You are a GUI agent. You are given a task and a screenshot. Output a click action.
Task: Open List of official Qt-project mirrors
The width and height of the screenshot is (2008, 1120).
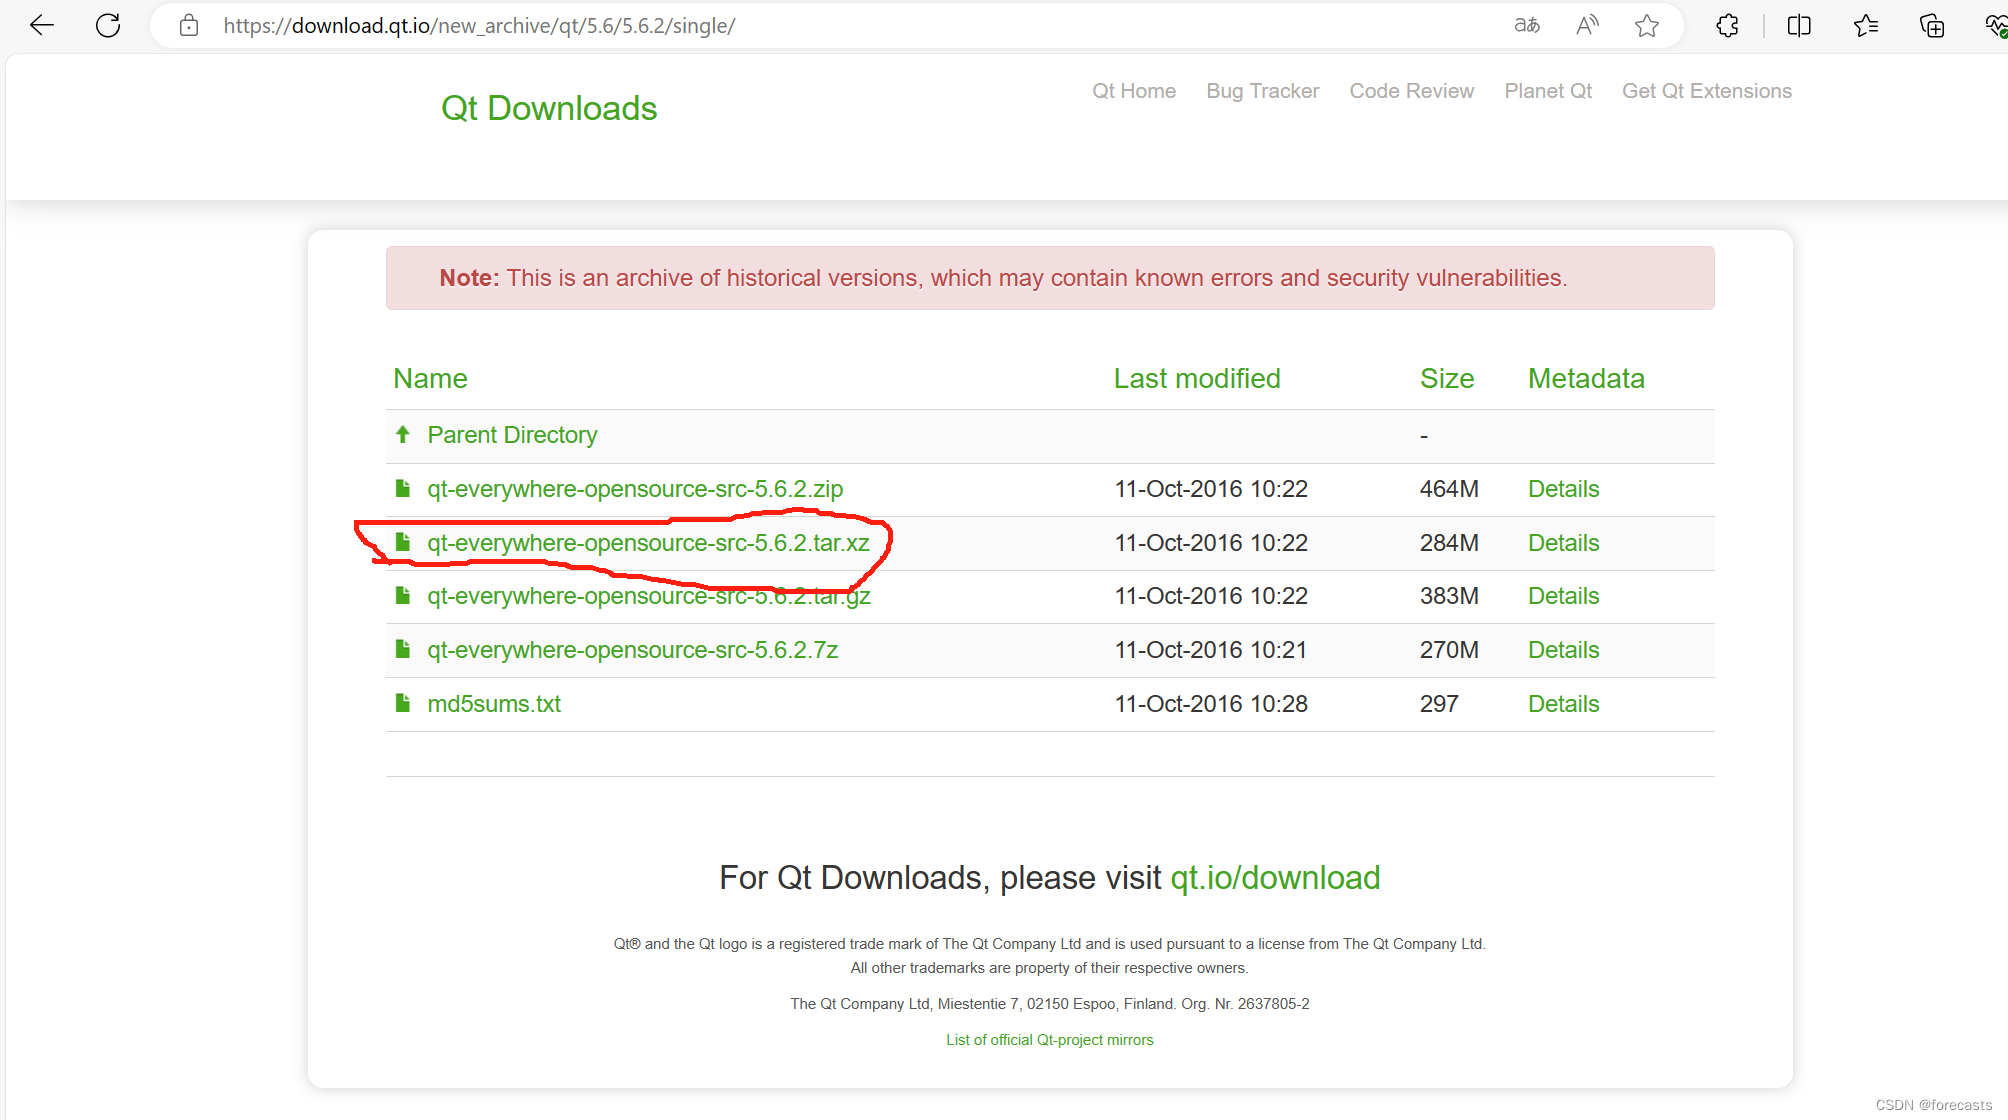[1050, 1040]
